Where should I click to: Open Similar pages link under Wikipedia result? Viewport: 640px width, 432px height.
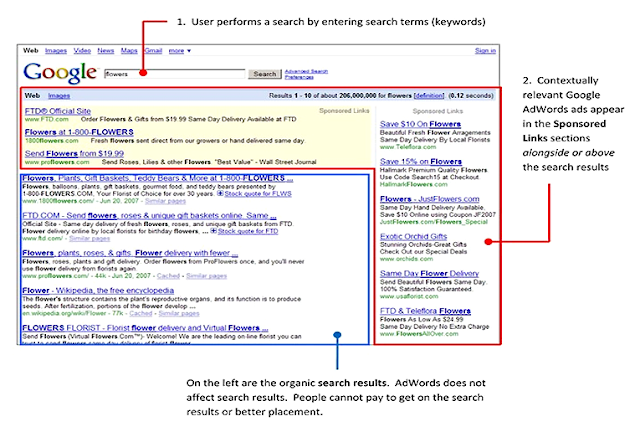point(179,314)
